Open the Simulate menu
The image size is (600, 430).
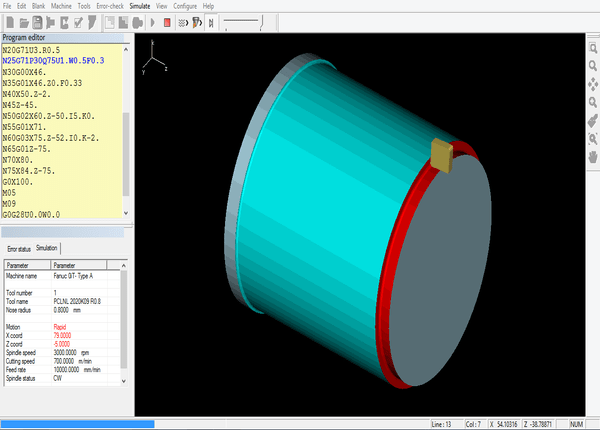(140, 6)
